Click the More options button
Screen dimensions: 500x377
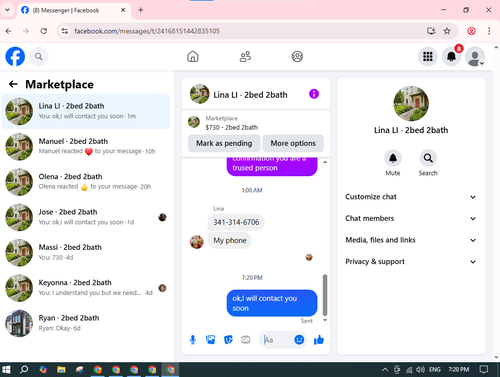pos(293,143)
